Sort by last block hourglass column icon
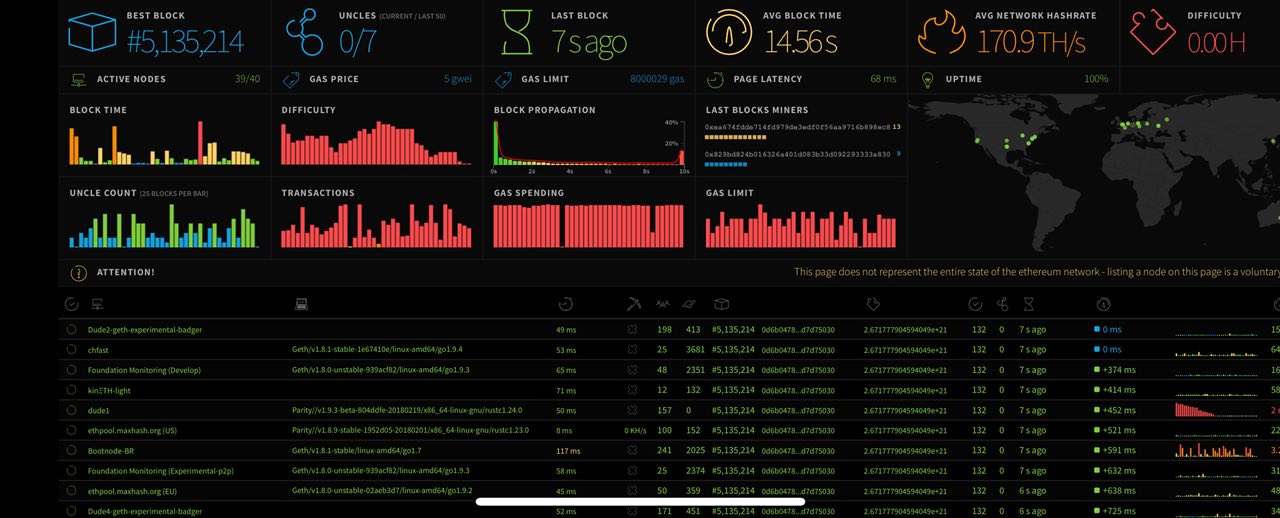The image size is (1280, 518). pos(1028,304)
